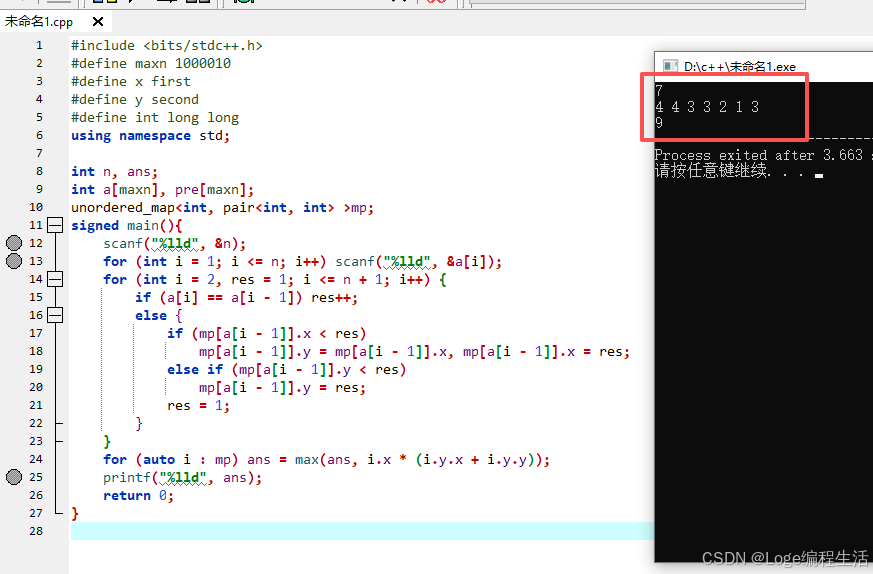
Task: Click 'printf("%lld", ans);' on line 25
Action: [183, 478]
